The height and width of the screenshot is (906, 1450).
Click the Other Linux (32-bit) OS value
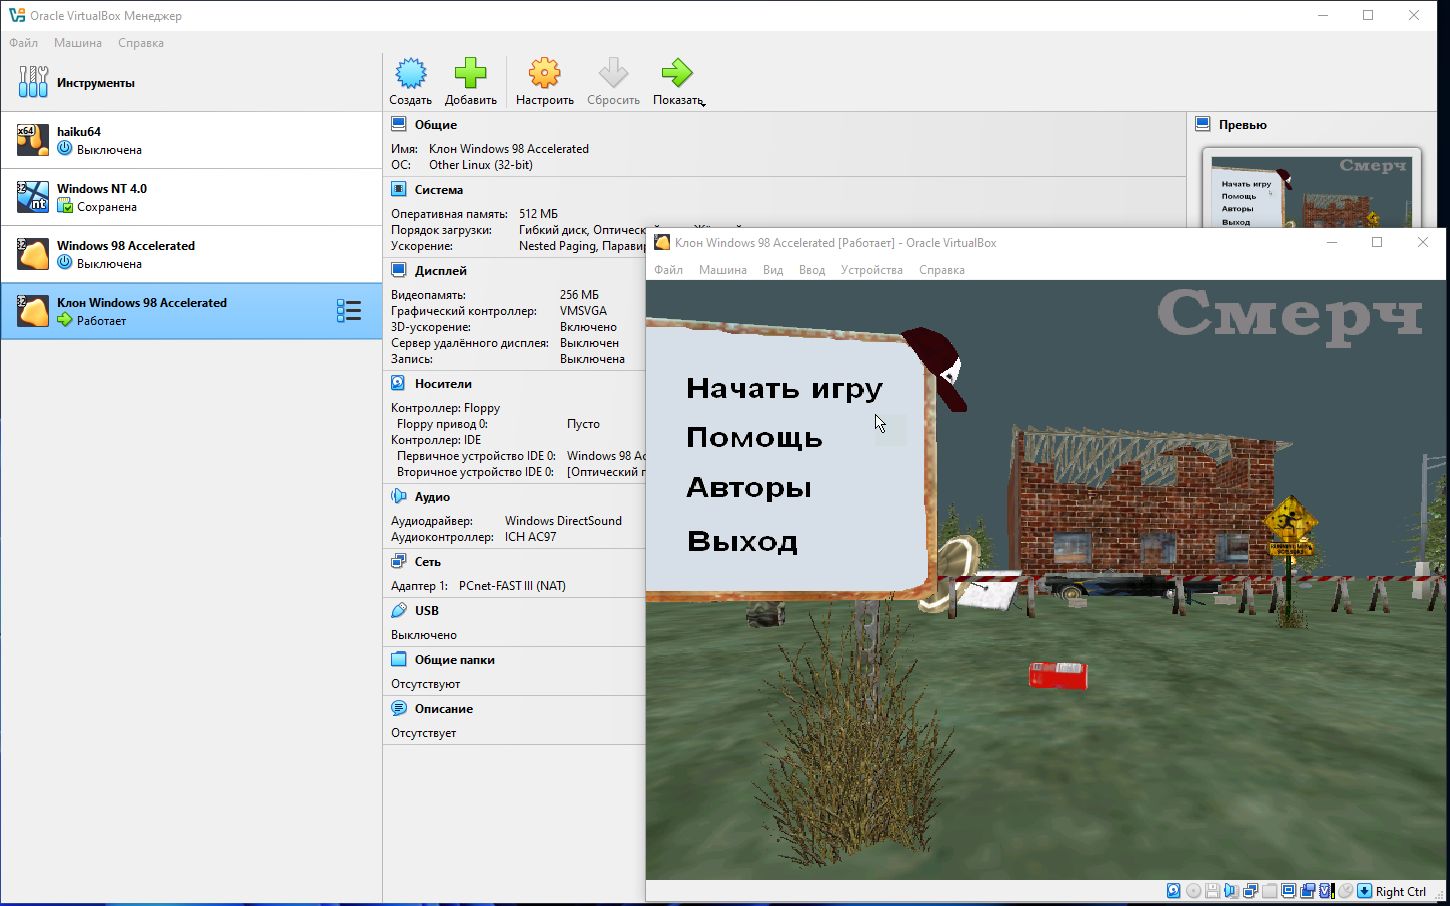tap(481, 165)
